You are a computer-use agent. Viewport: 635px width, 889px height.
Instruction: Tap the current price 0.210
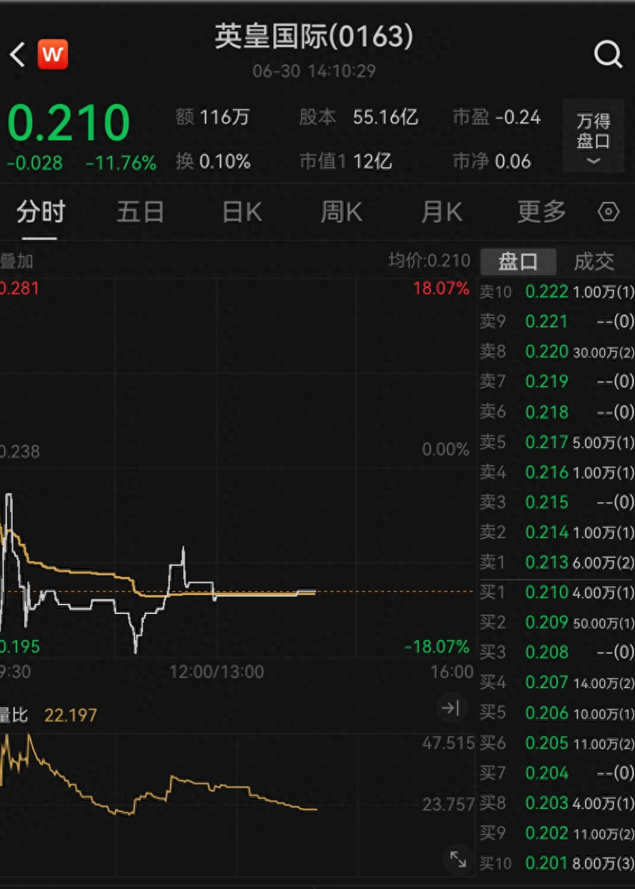click(x=69, y=122)
